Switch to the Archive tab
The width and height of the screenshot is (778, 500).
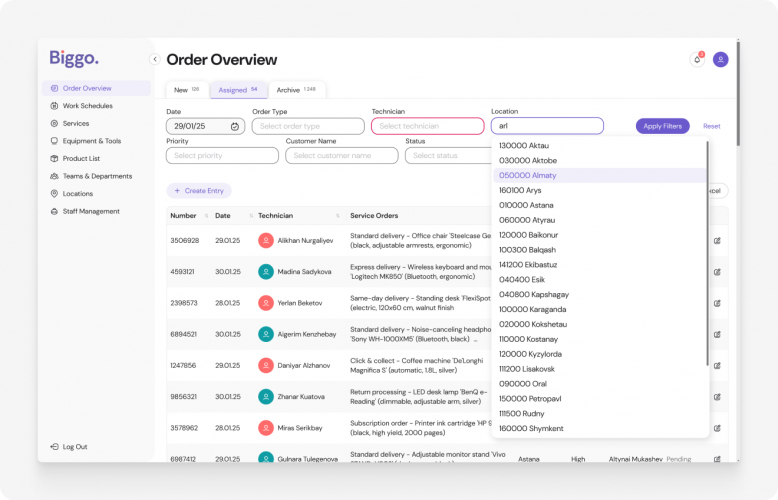(x=296, y=90)
